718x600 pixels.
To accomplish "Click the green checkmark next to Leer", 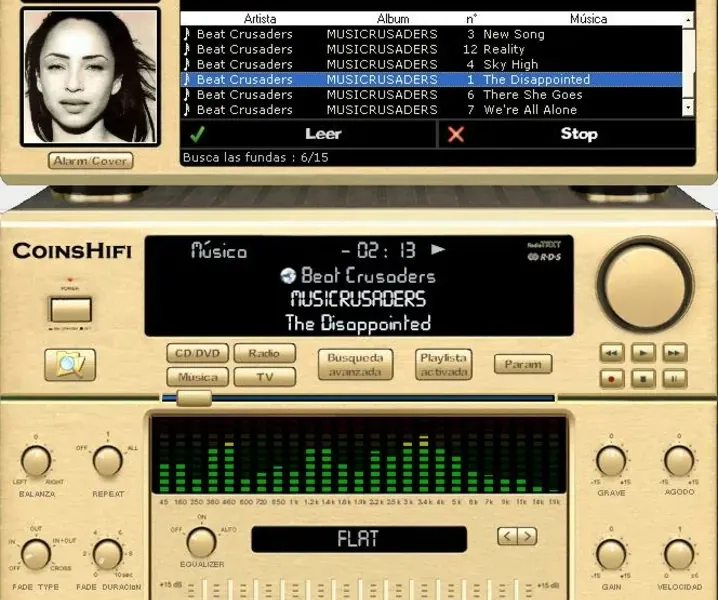I will click(197, 134).
